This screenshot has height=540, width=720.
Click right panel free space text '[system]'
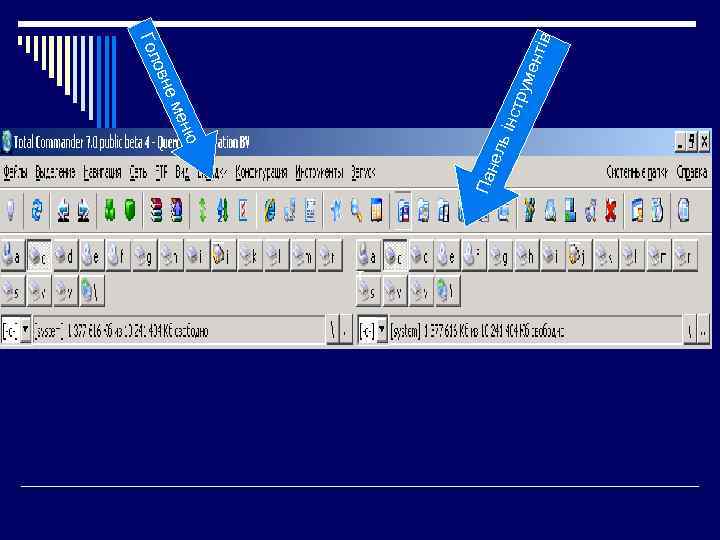coord(405,331)
